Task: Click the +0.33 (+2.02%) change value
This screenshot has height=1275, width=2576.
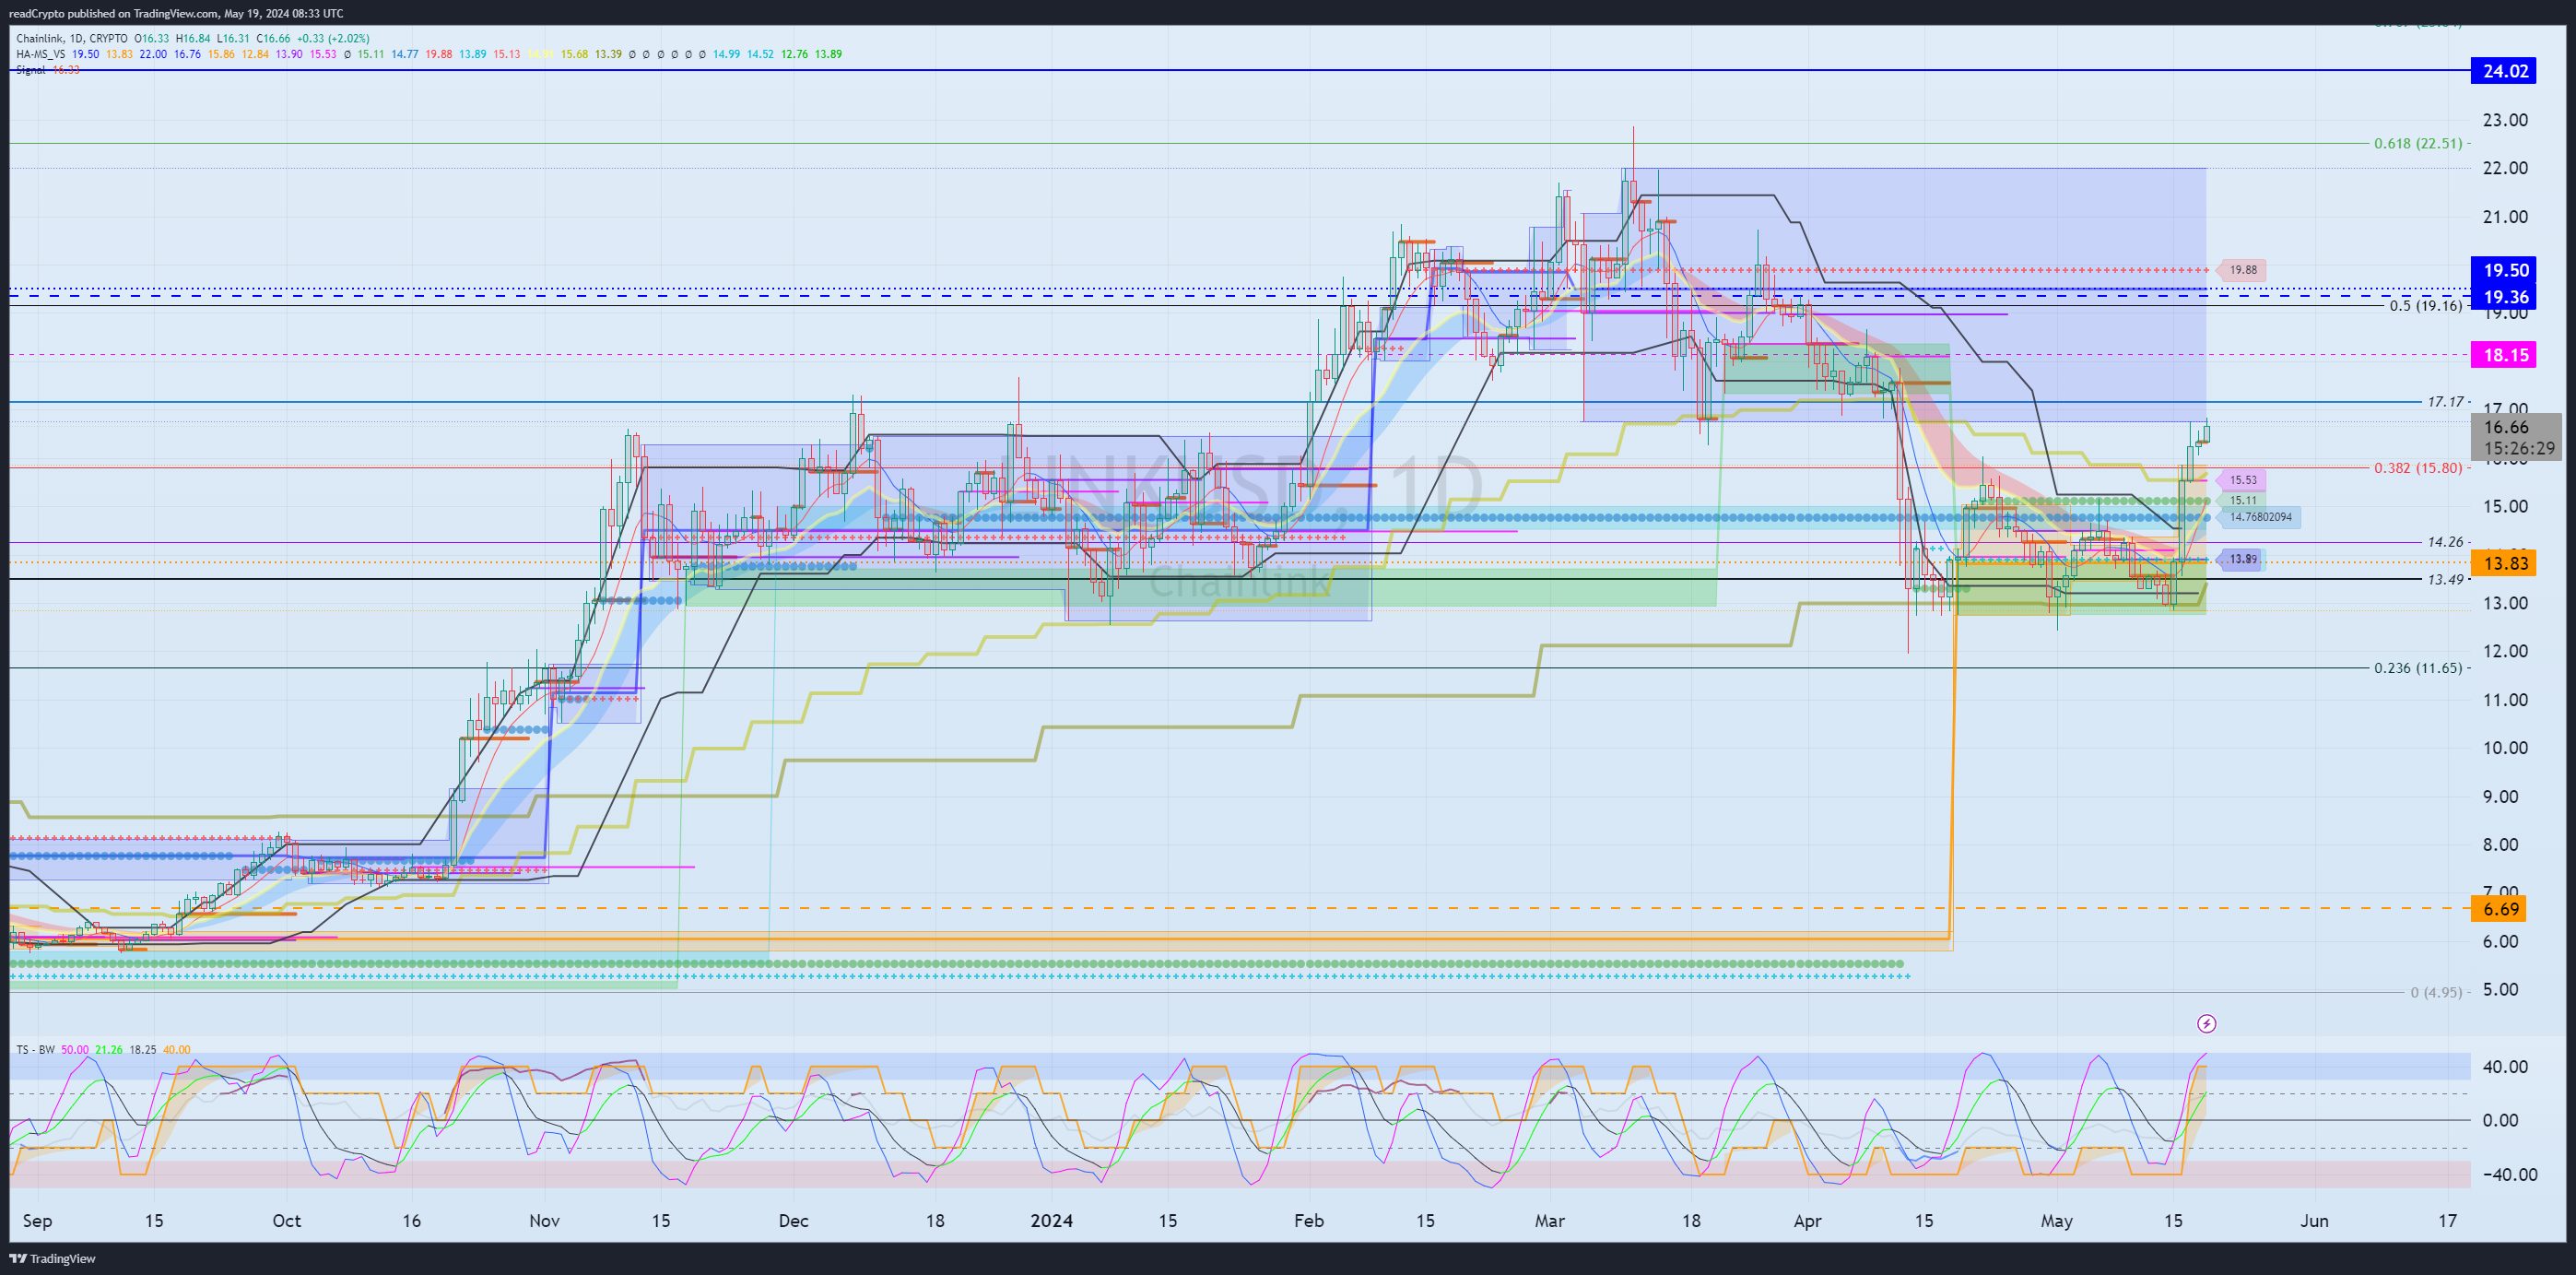Action: coord(333,39)
